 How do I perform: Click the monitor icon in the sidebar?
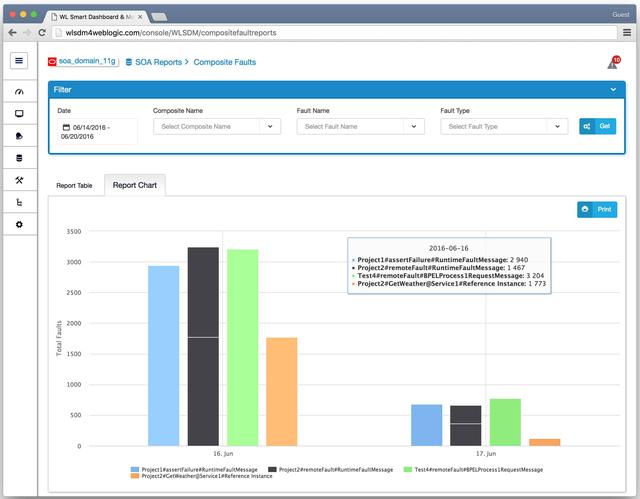19,114
